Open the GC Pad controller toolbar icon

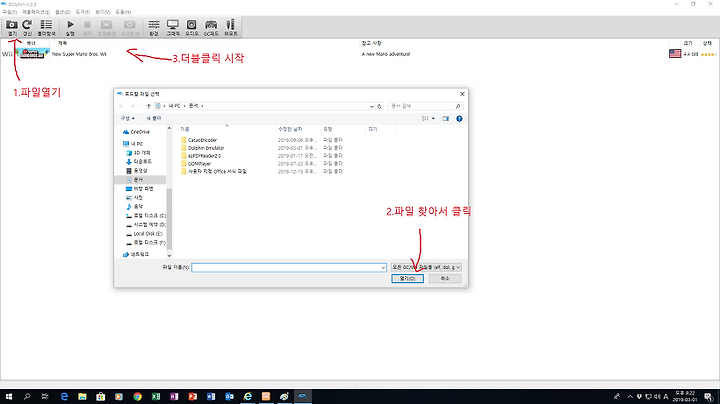coord(211,28)
